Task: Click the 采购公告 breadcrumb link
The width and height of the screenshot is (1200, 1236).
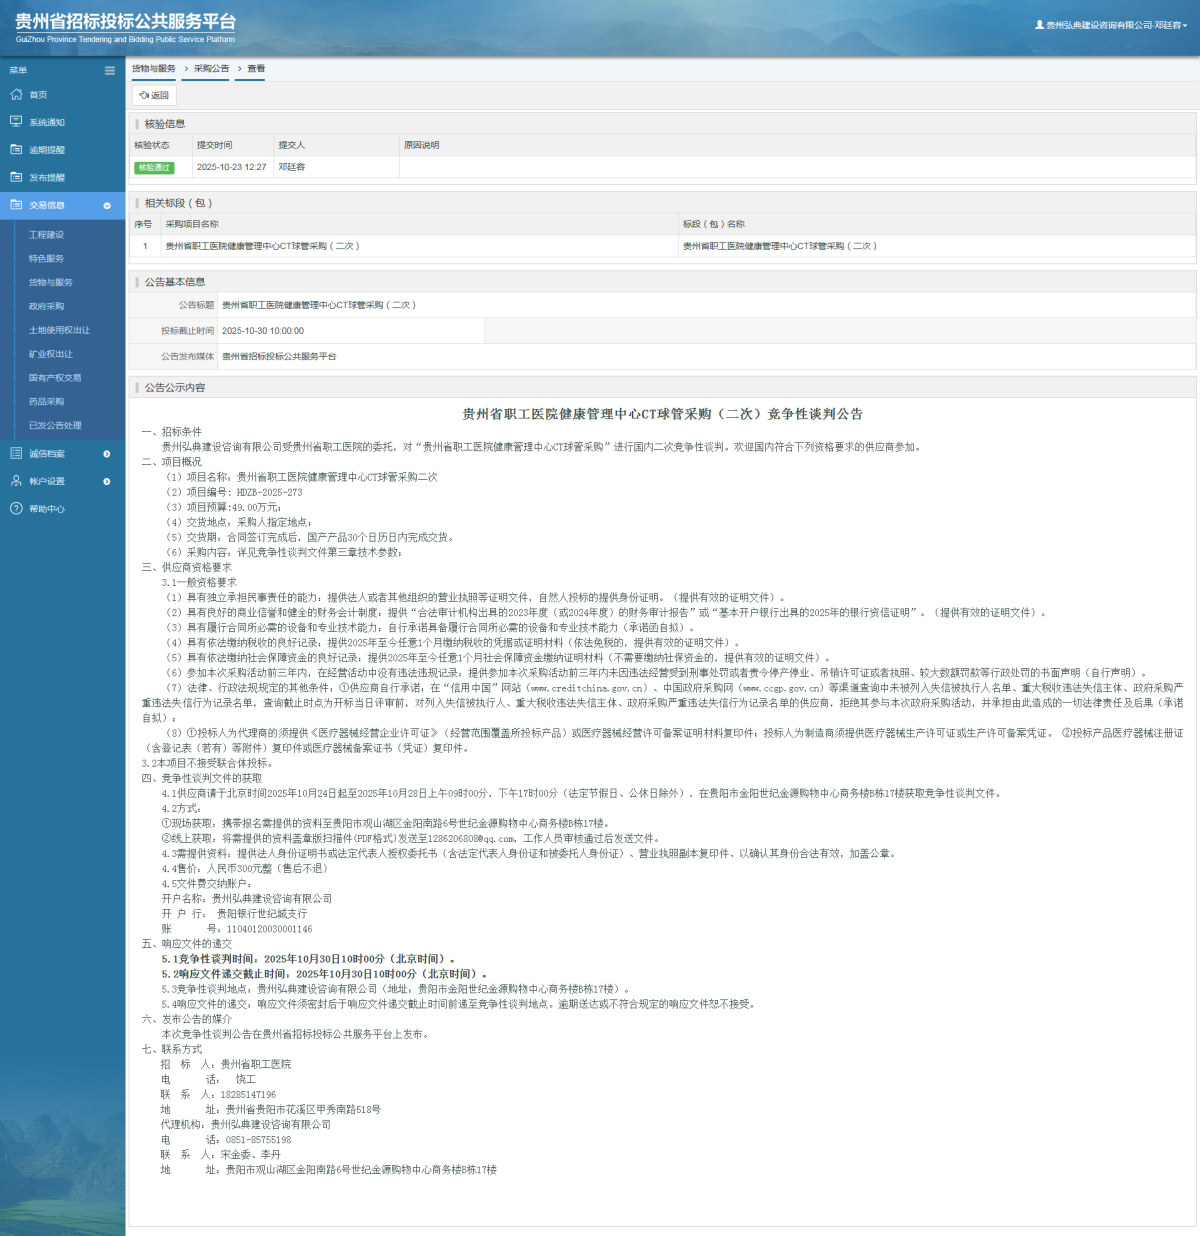Action: (211, 69)
